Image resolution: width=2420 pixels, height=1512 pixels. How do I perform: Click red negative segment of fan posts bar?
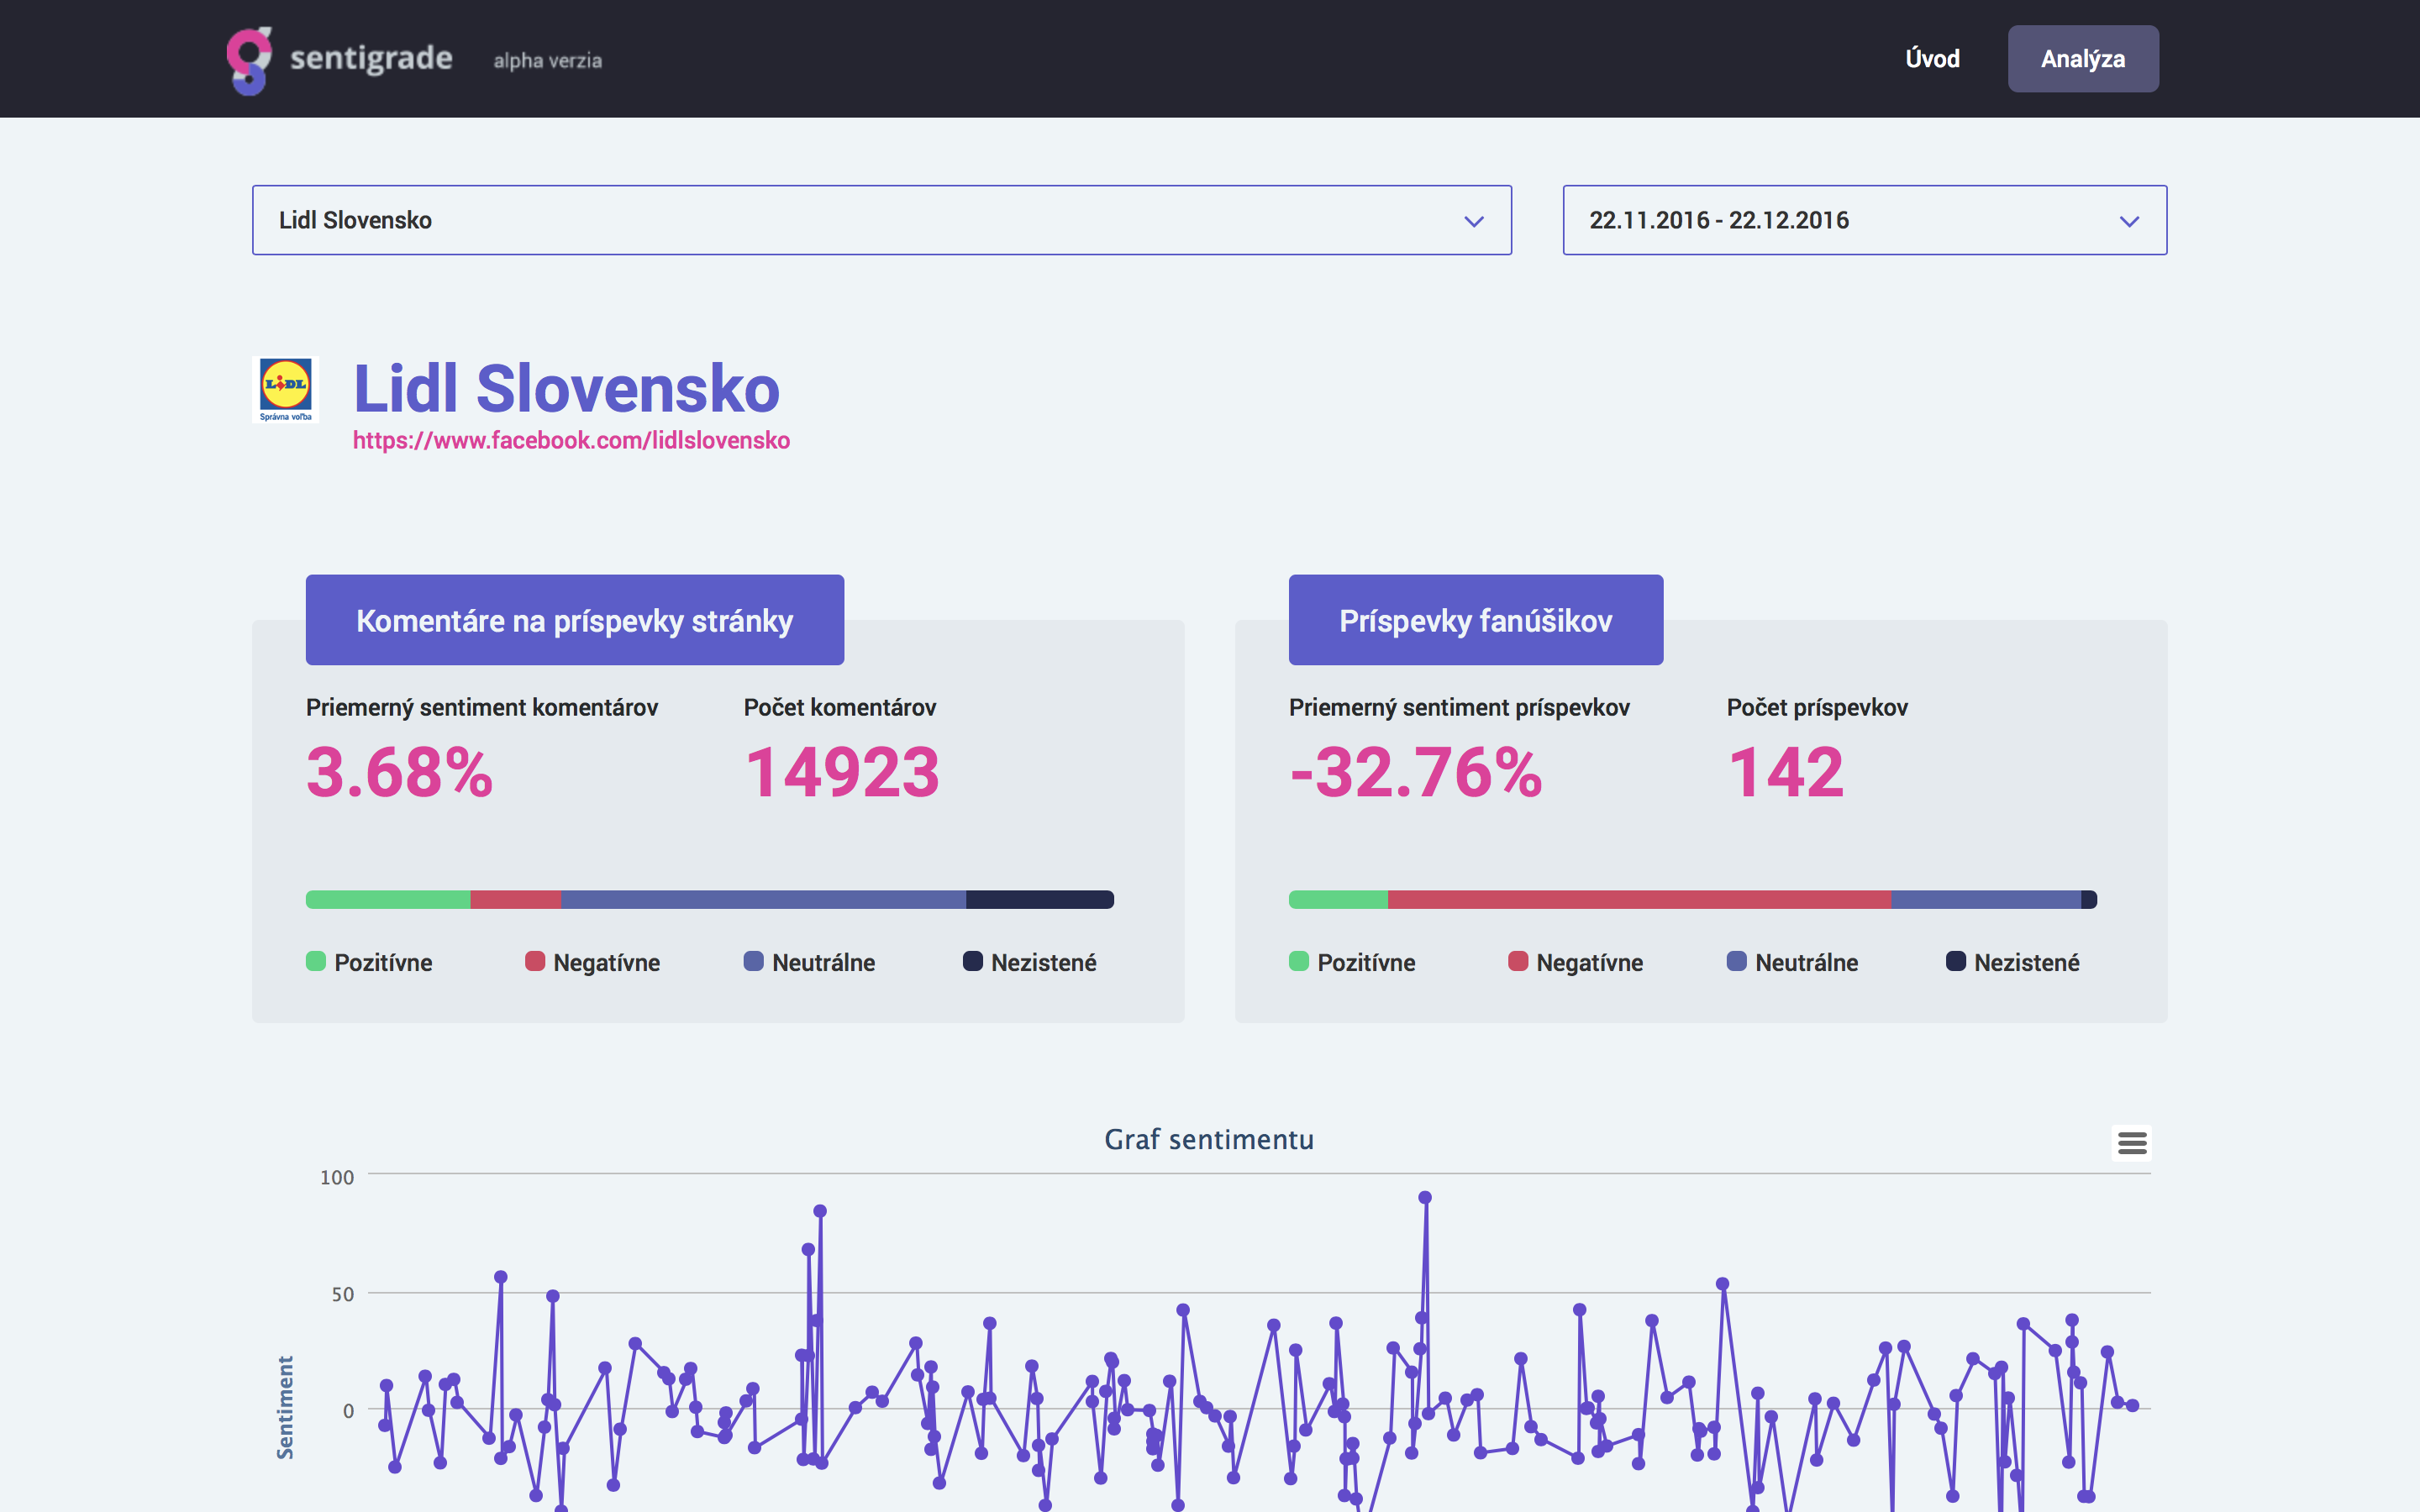pyautogui.click(x=1640, y=899)
